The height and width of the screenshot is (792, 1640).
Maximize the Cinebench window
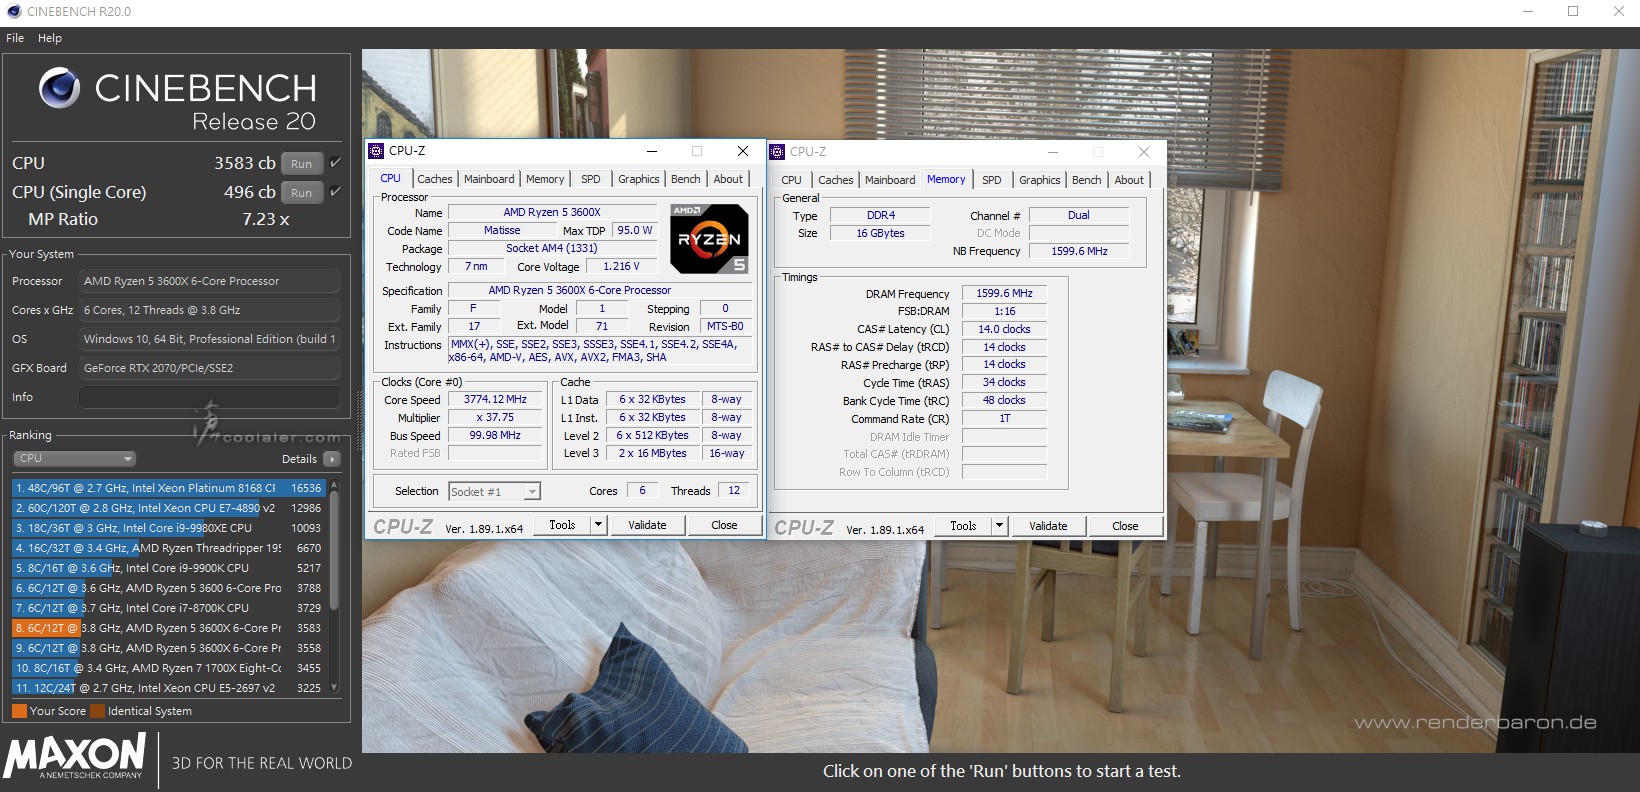click(x=1573, y=12)
